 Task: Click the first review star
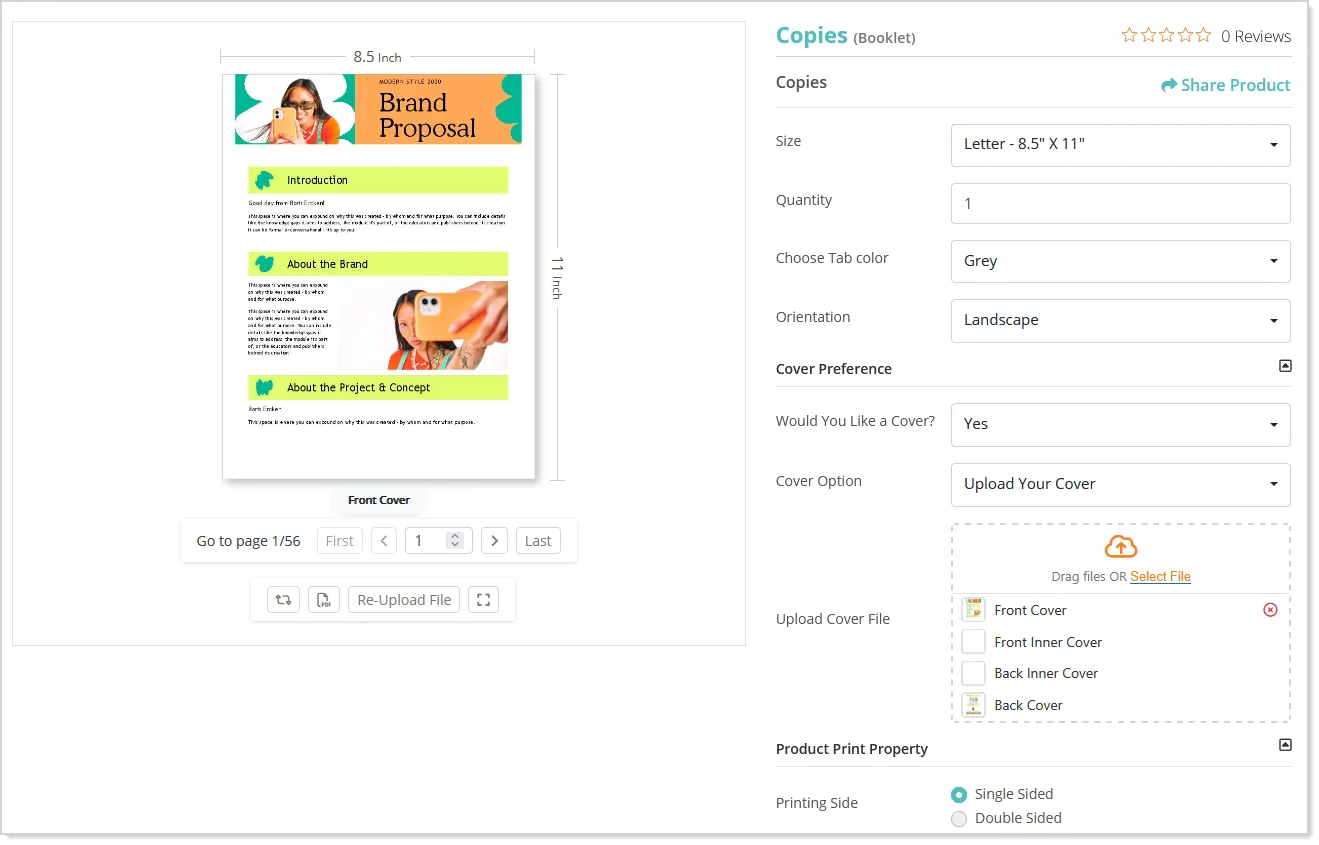point(1130,35)
